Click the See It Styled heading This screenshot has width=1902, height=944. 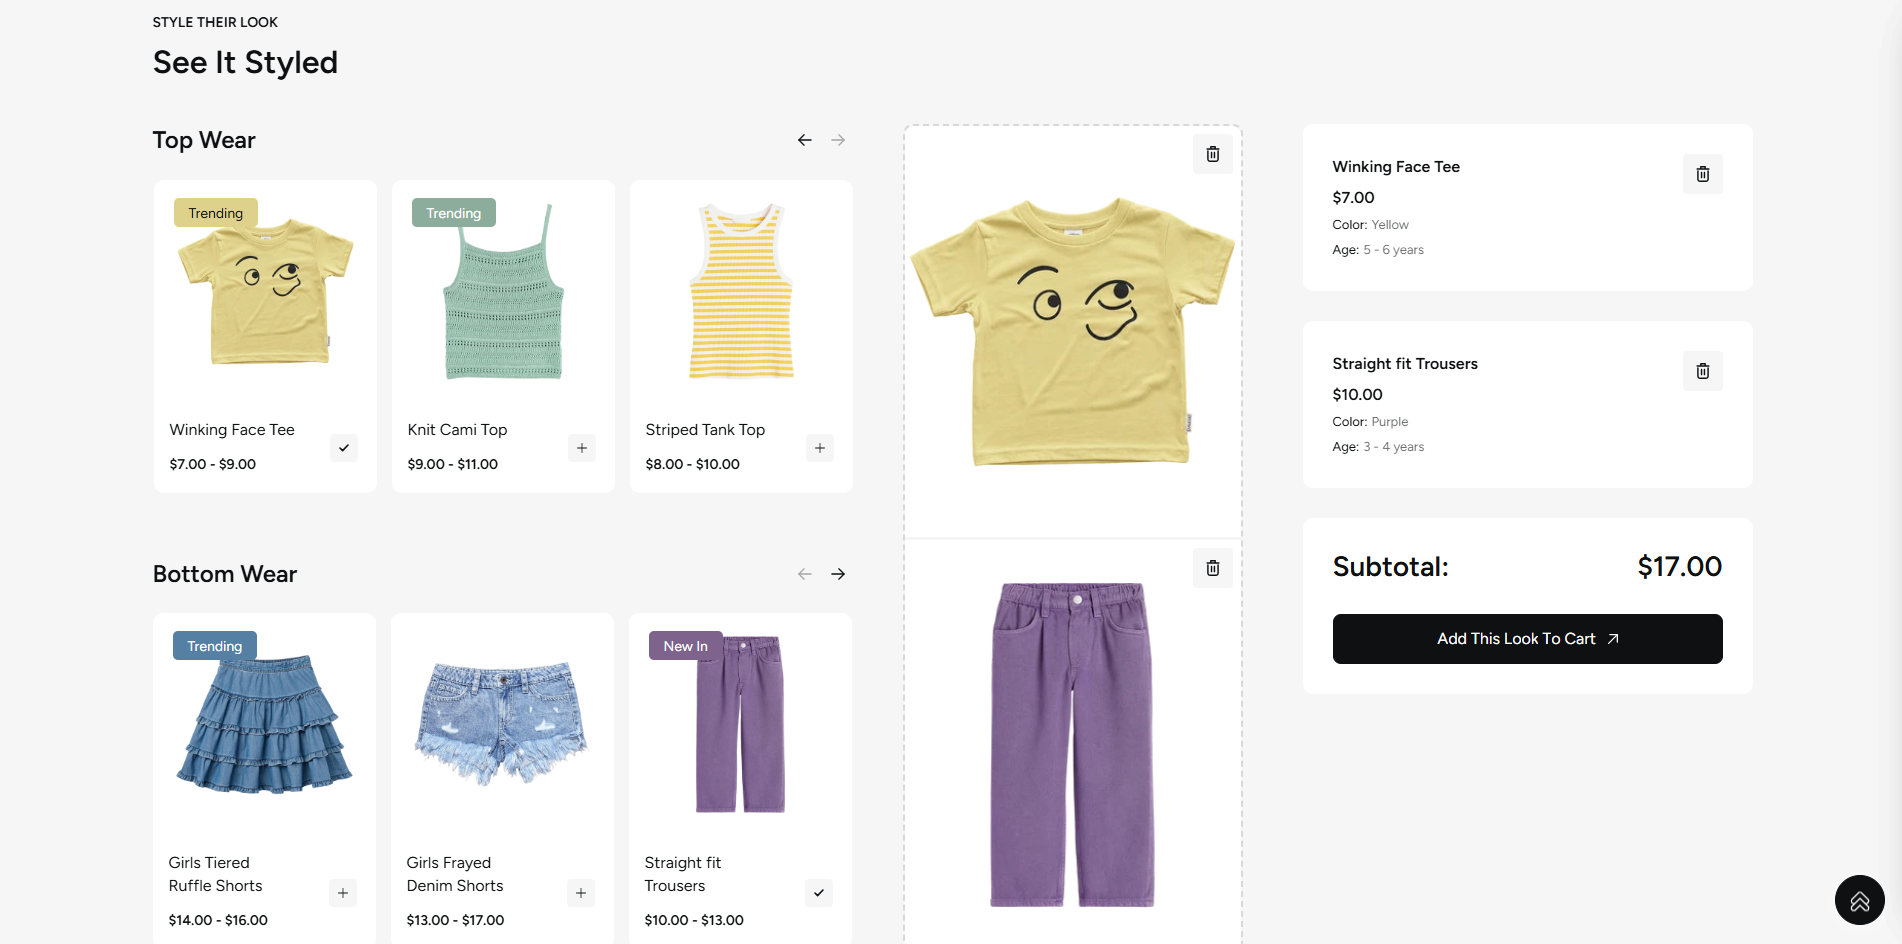(x=246, y=62)
